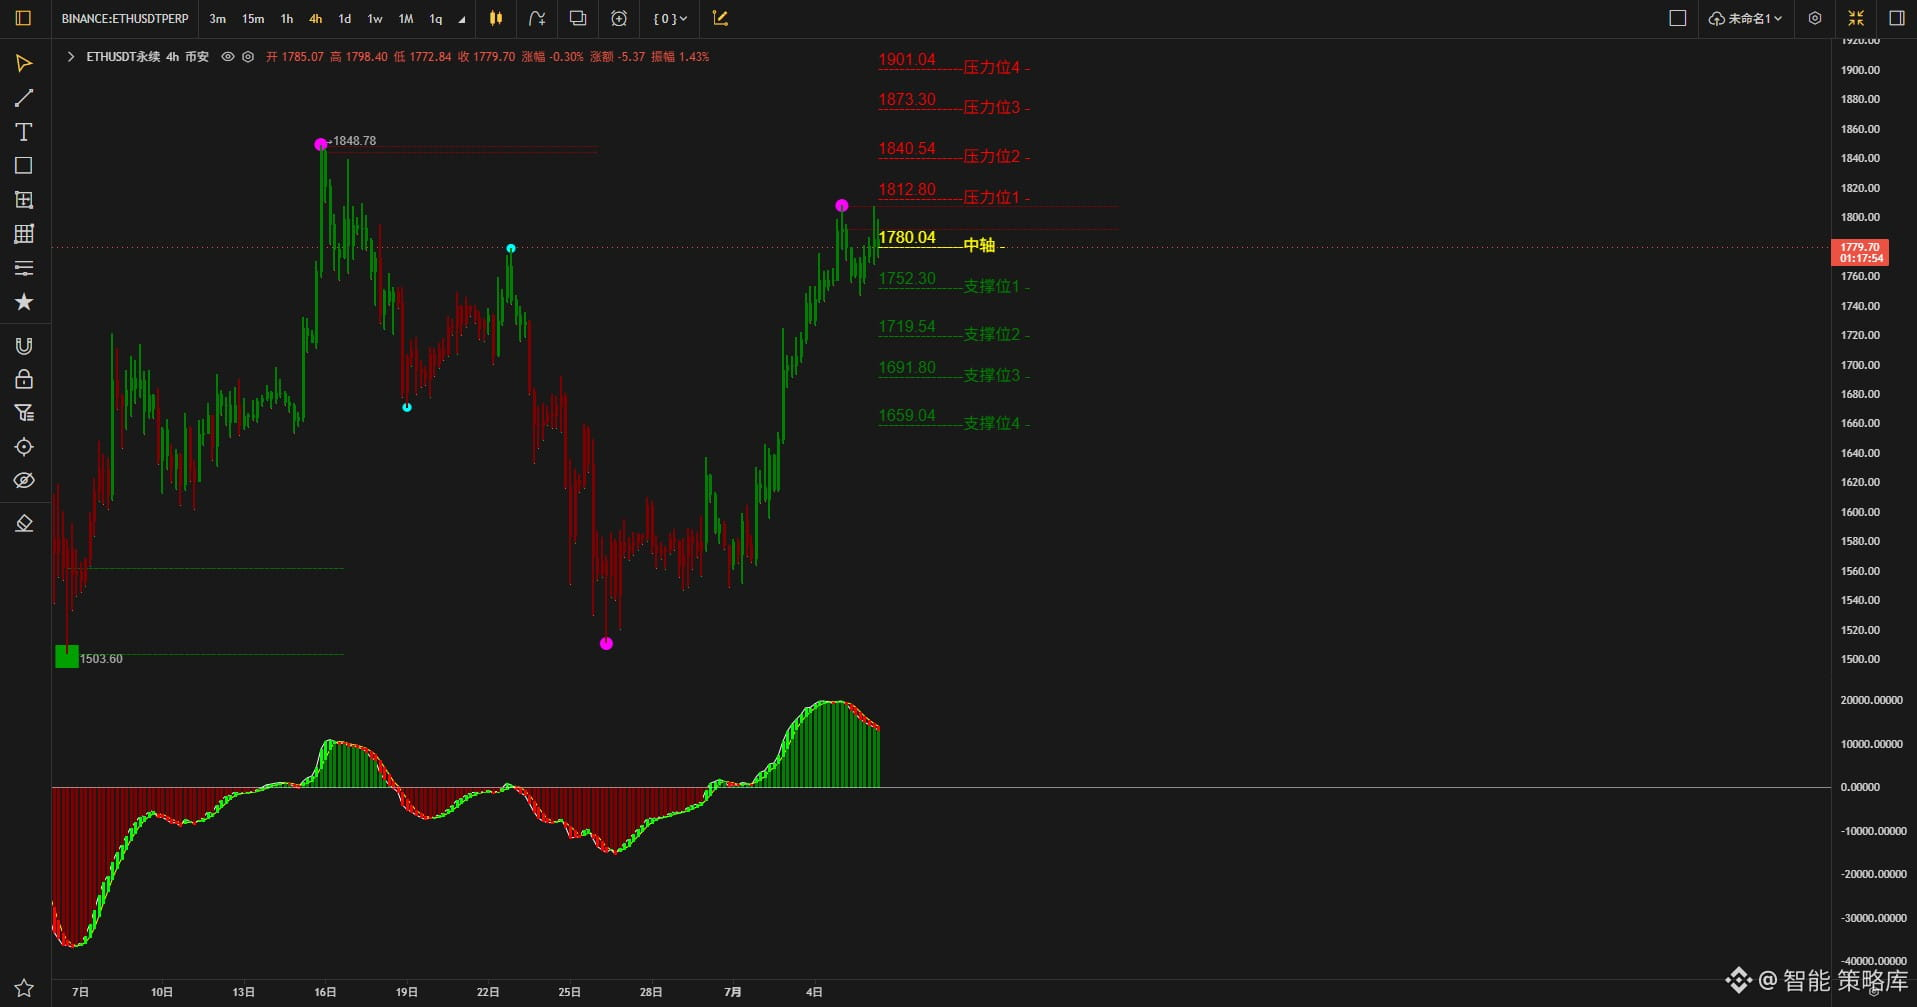Expand the ETHUSDT永续 legend chevron
1917x1007 pixels.
(x=71, y=57)
